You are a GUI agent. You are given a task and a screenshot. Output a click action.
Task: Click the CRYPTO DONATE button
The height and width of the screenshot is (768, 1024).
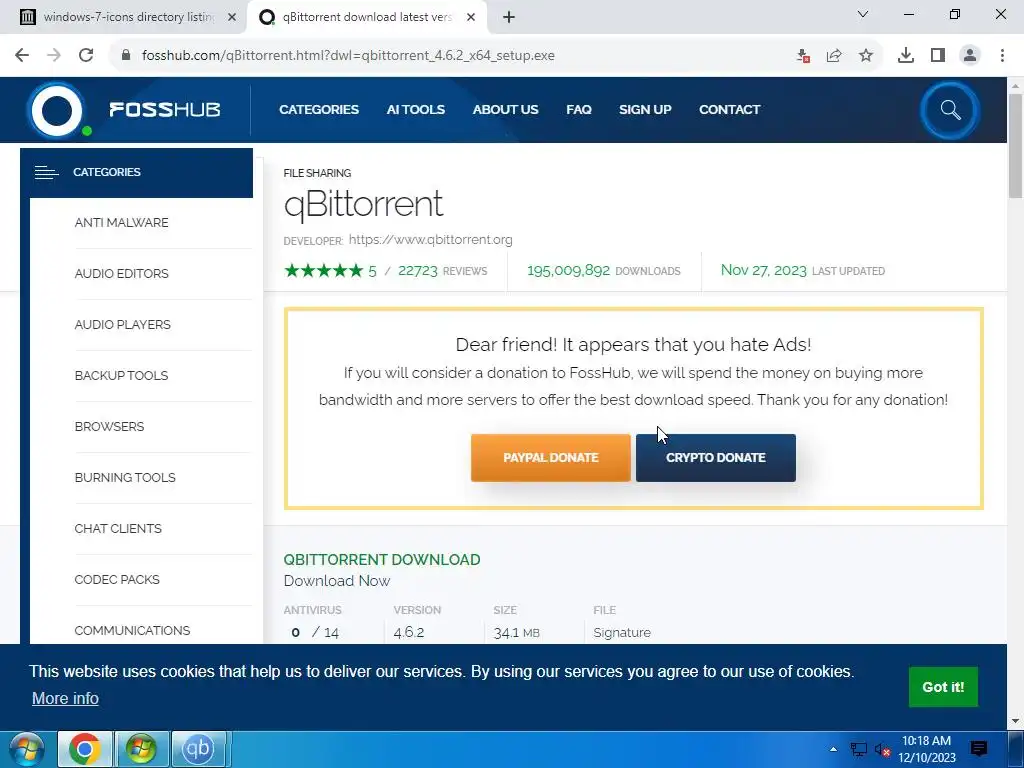tap(716, 458)
